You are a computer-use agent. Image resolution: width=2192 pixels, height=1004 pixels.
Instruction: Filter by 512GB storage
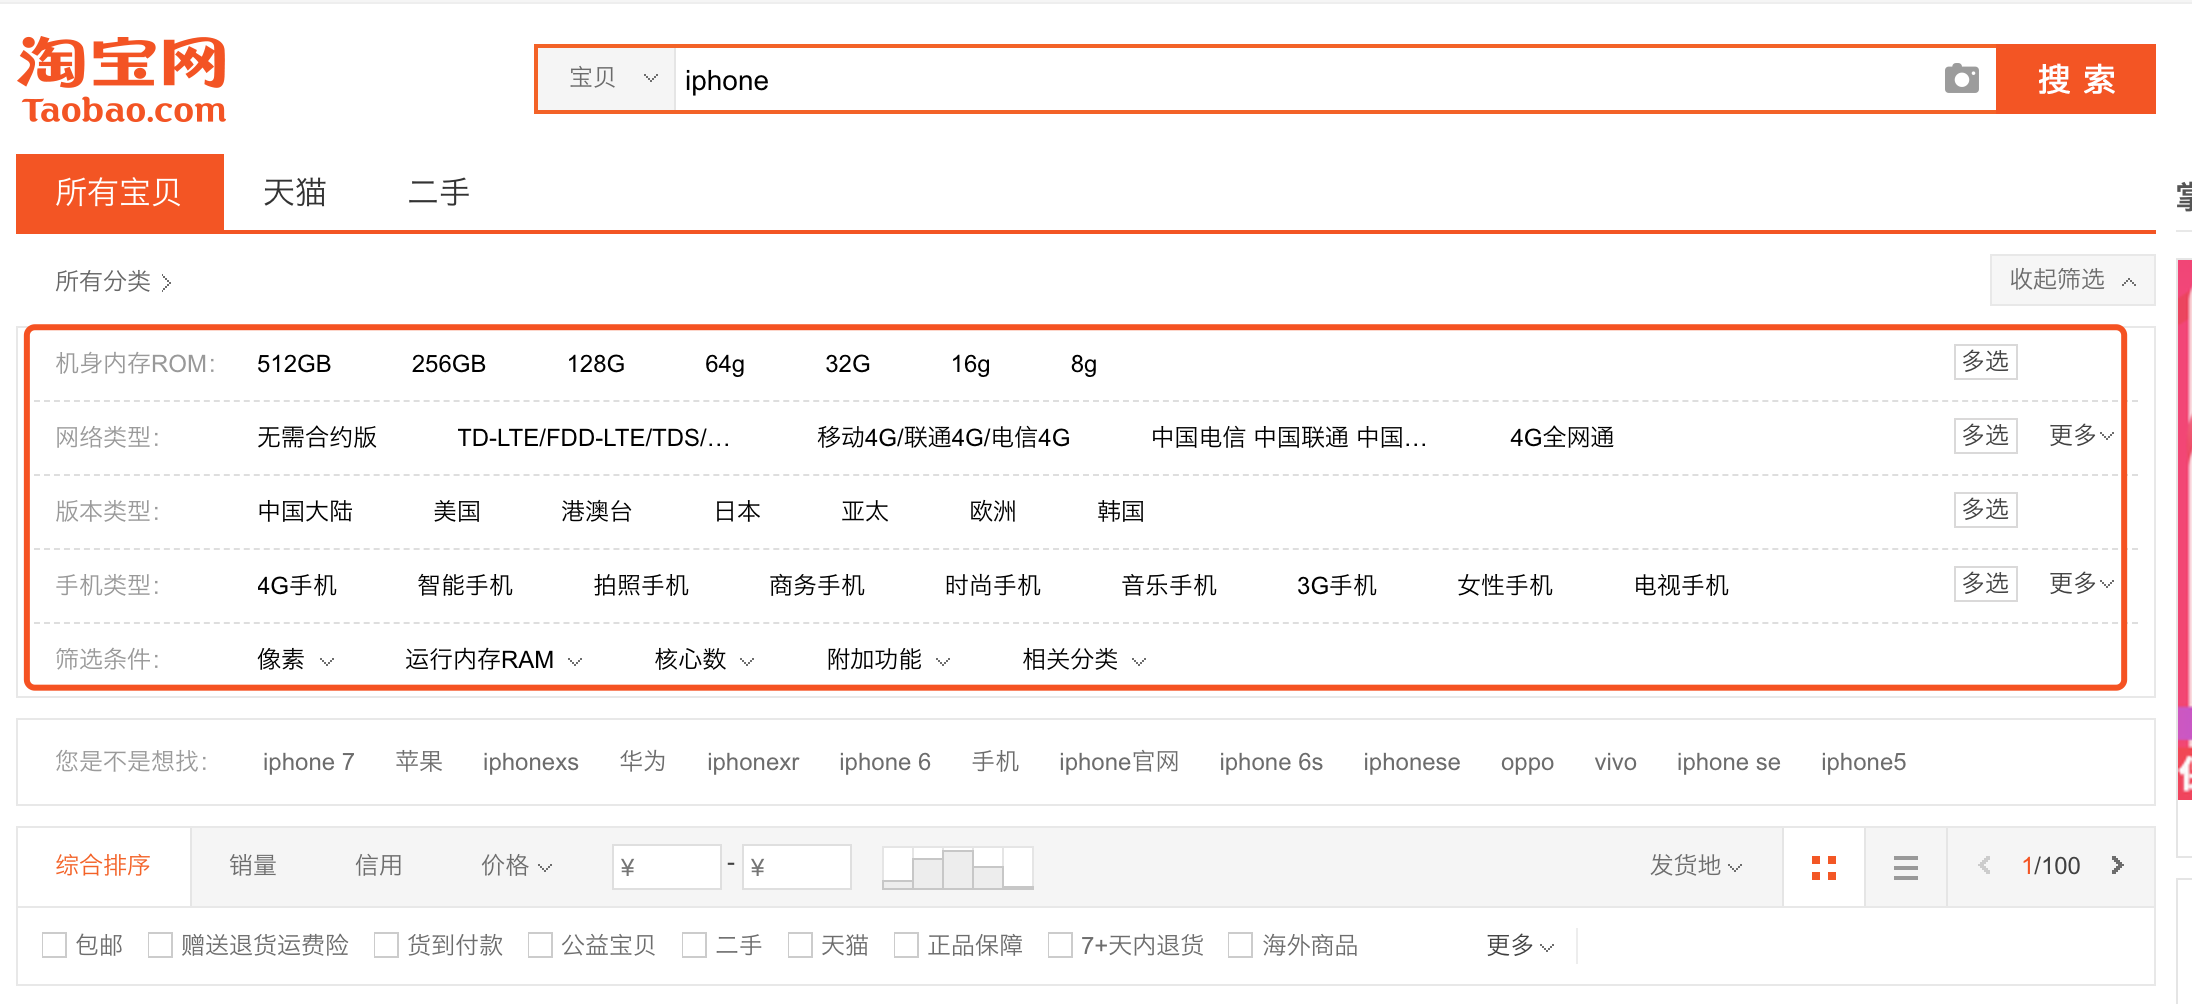pyautogui.click(x=294, y=364)
